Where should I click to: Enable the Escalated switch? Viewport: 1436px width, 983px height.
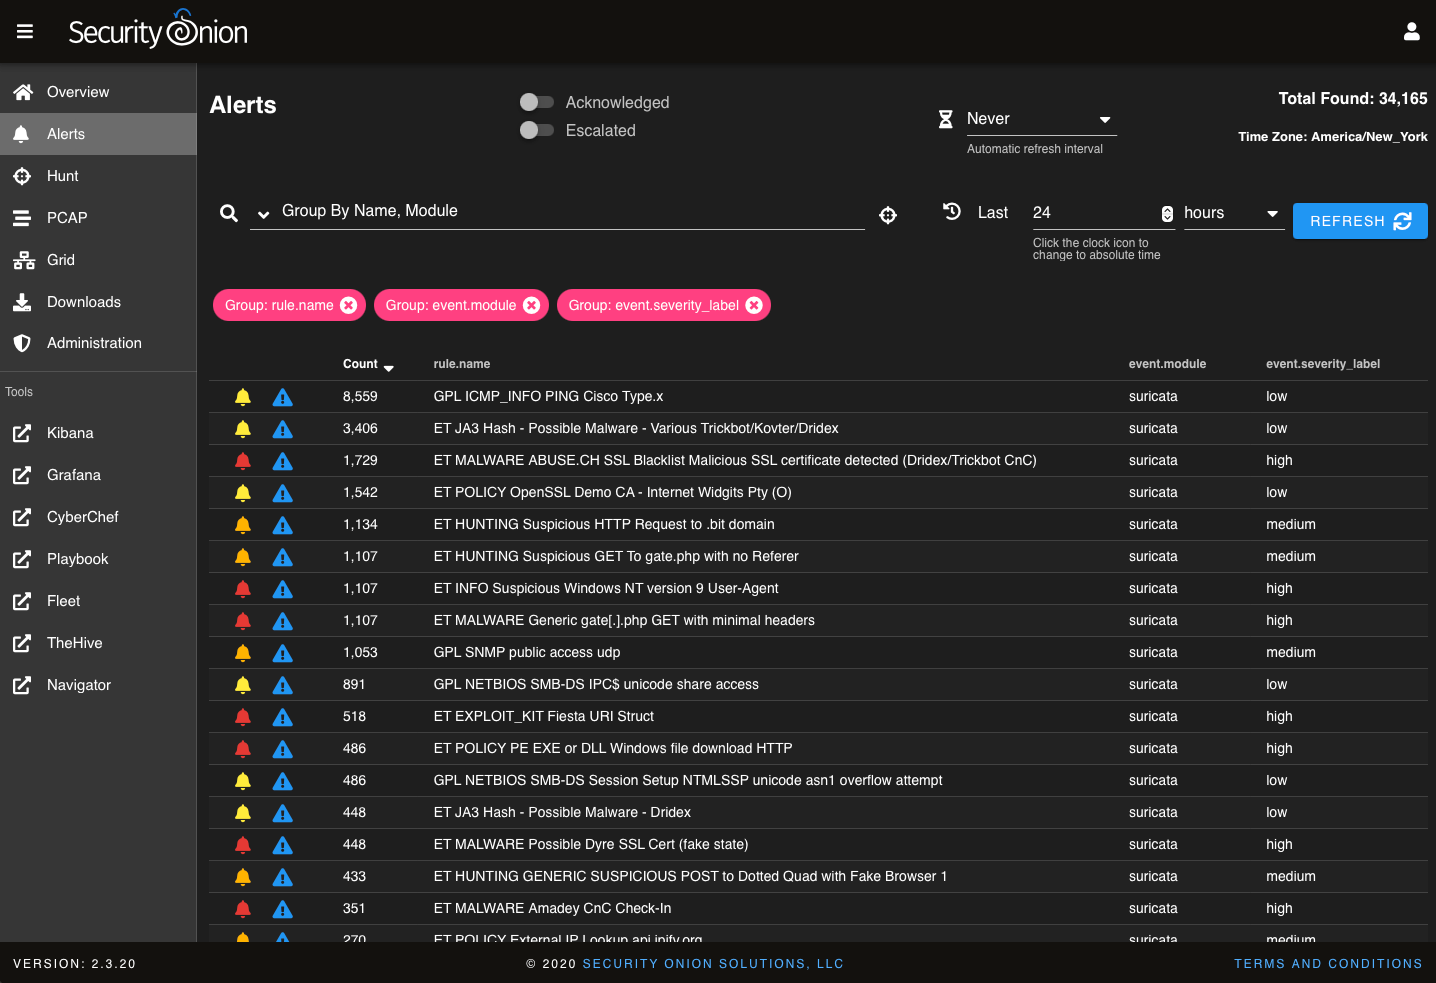coord(537,130)
